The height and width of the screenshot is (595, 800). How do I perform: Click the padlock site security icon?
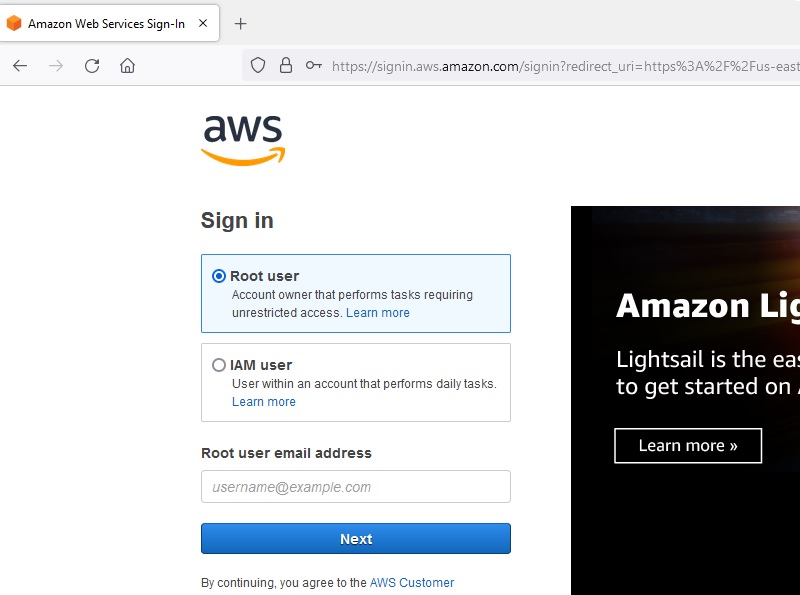point(286,66)
